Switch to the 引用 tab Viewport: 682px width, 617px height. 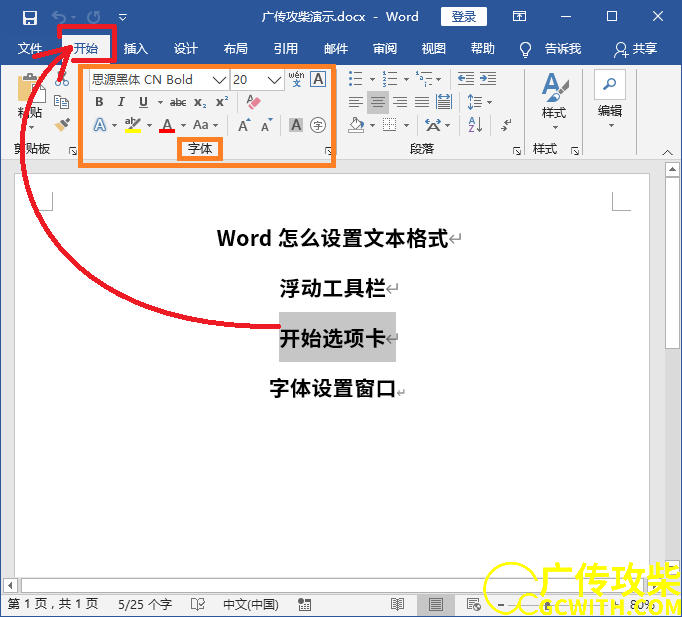(286, 48)
